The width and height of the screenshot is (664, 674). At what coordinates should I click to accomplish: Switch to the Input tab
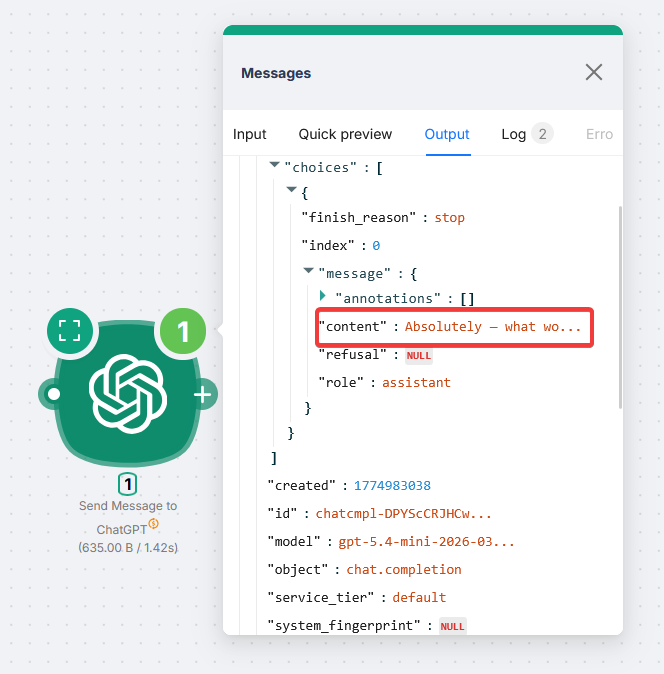250,134
